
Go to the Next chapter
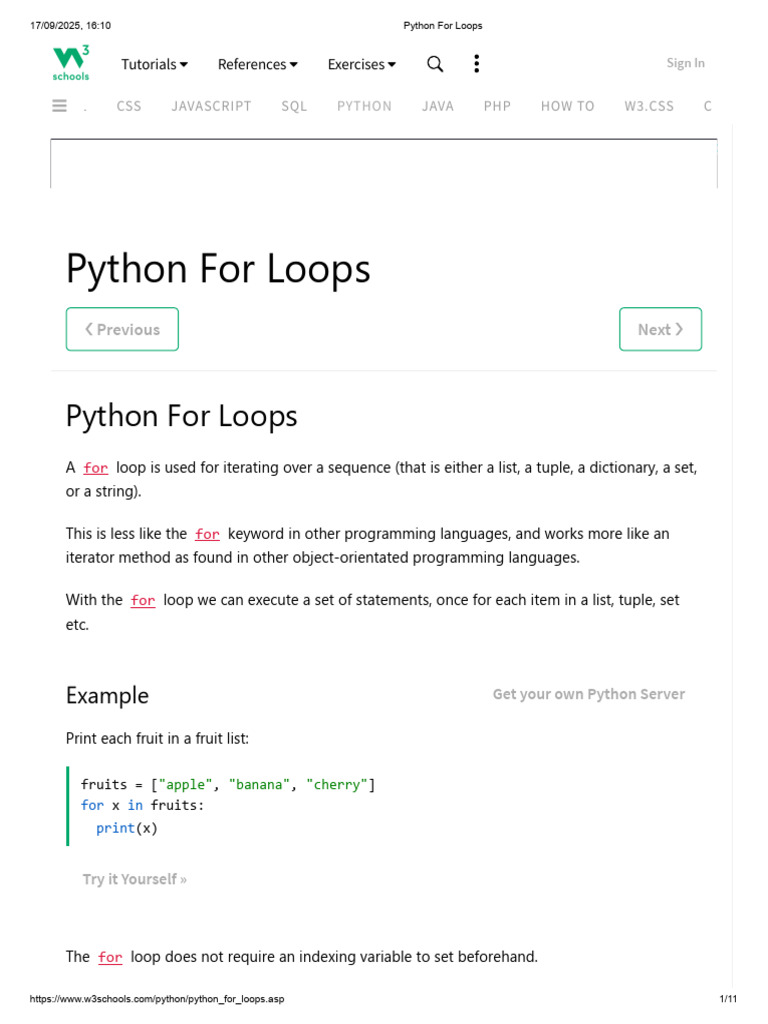[x=660, y=329]
